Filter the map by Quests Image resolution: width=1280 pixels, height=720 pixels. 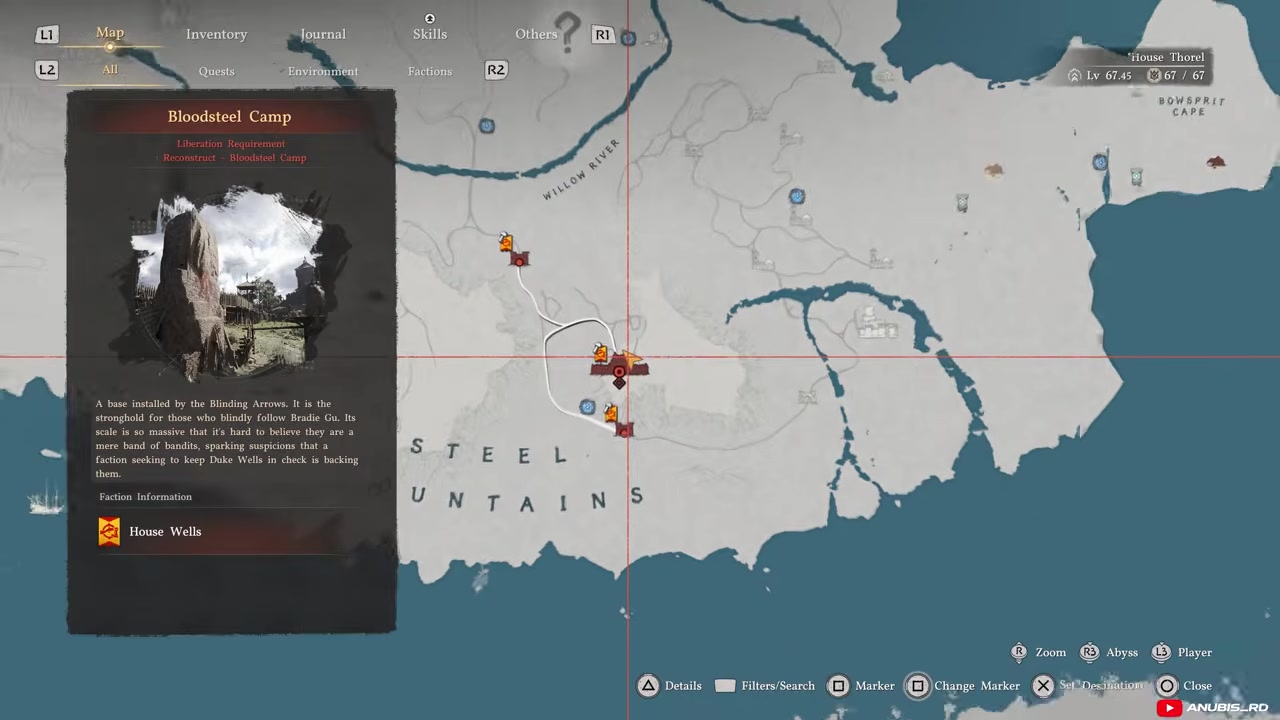click(x=216, y=71)
